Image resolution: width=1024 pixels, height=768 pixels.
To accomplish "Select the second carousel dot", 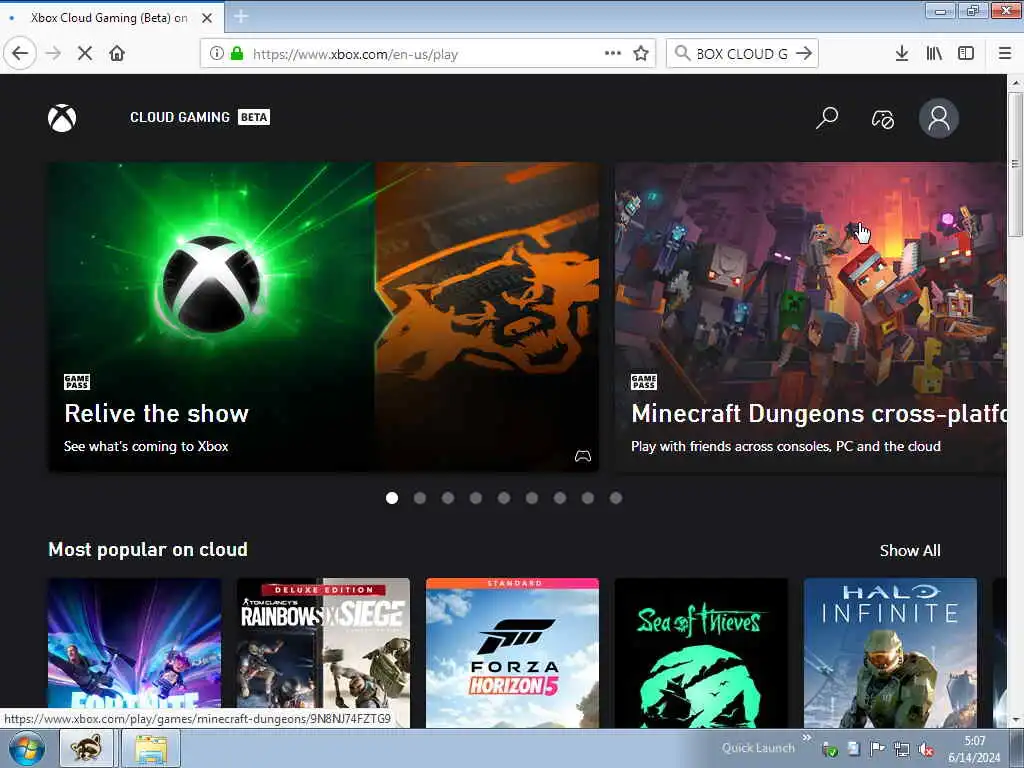I will [x=420, y=498].
